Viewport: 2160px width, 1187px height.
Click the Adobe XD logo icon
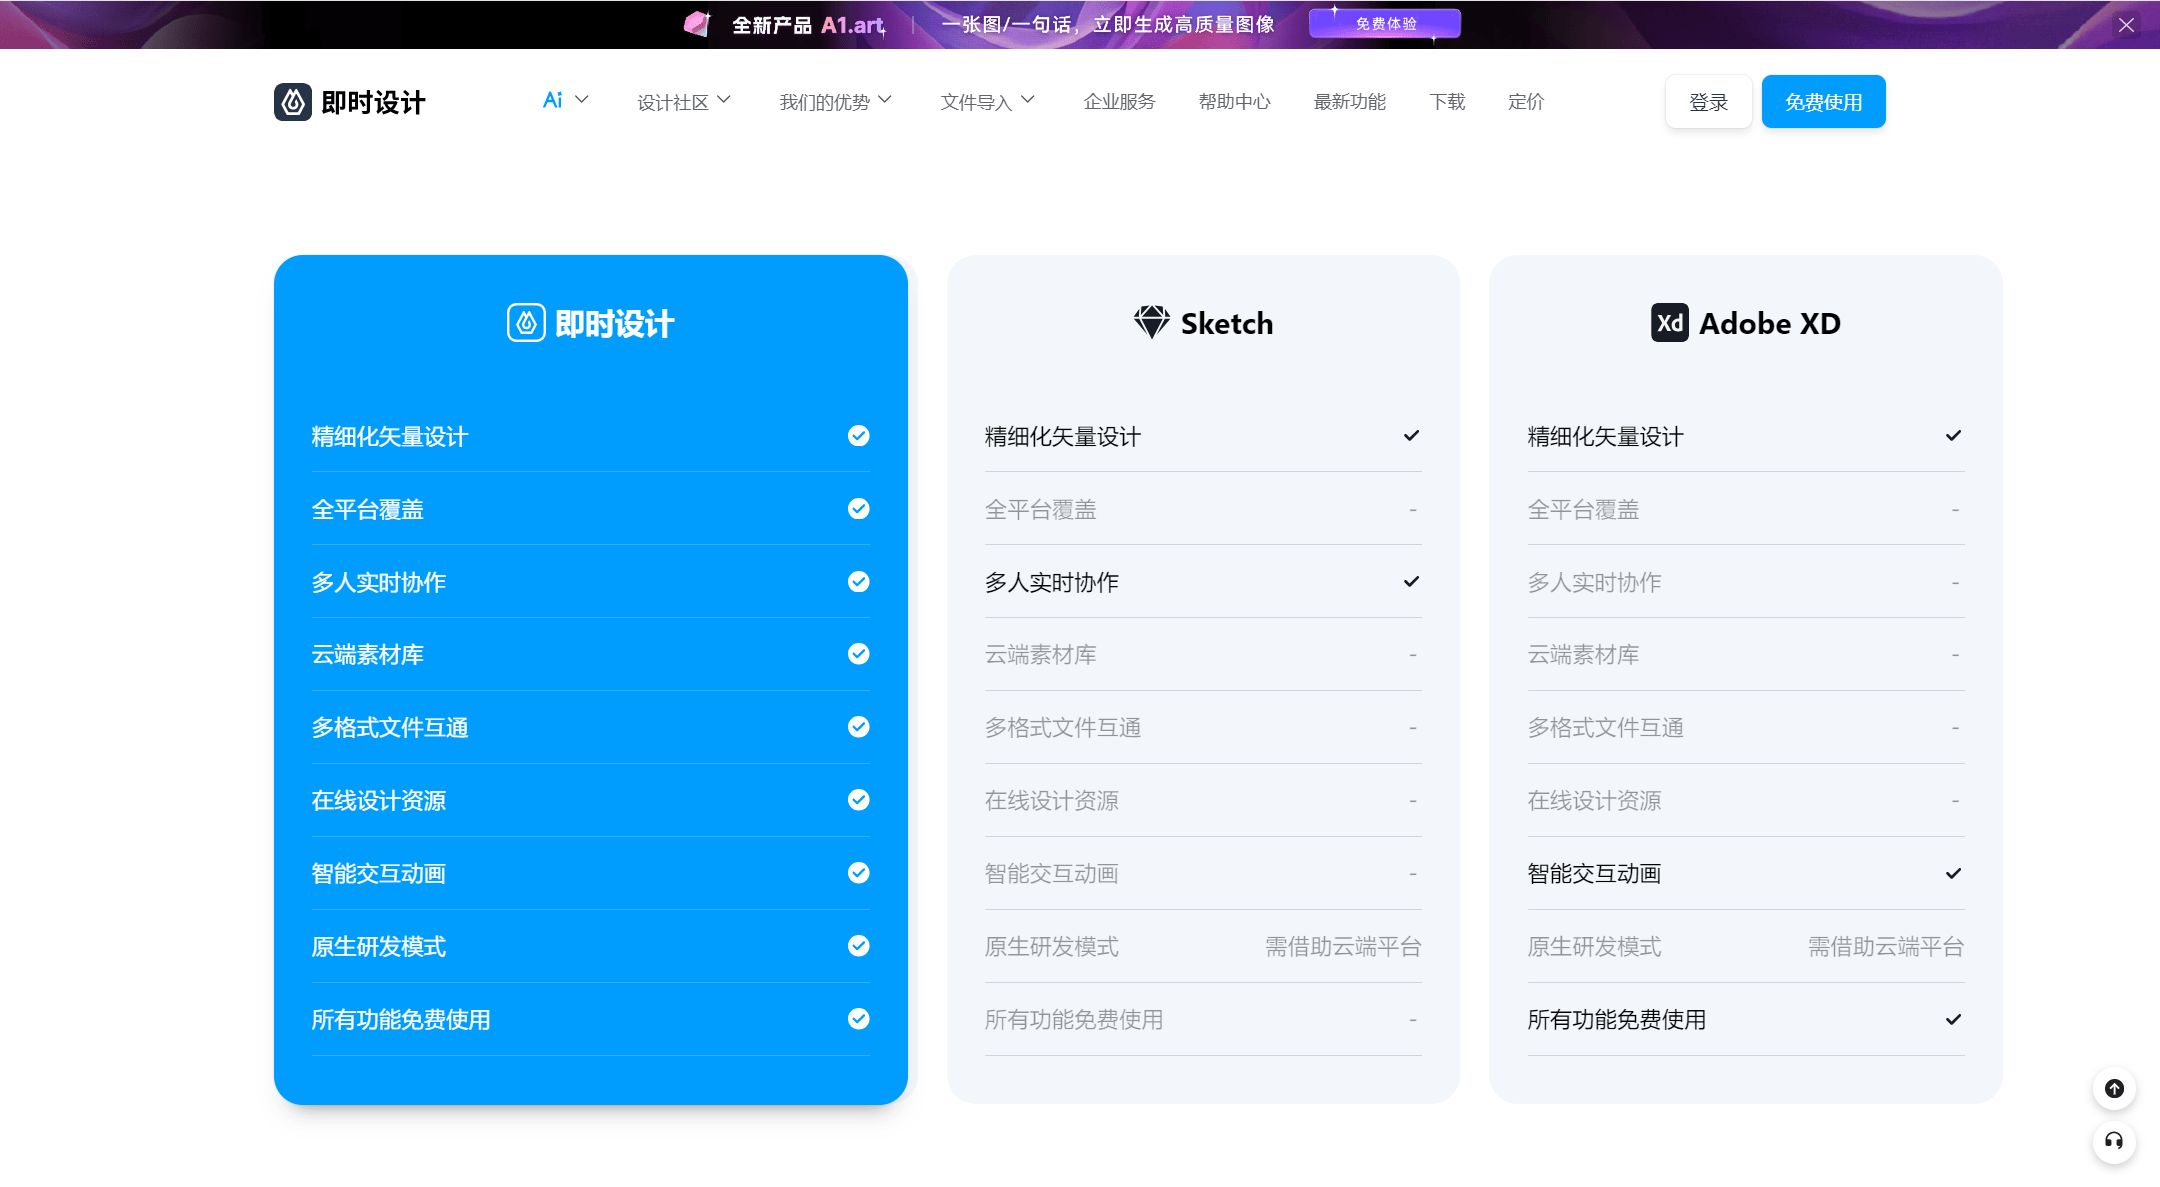pos(1670,323)
